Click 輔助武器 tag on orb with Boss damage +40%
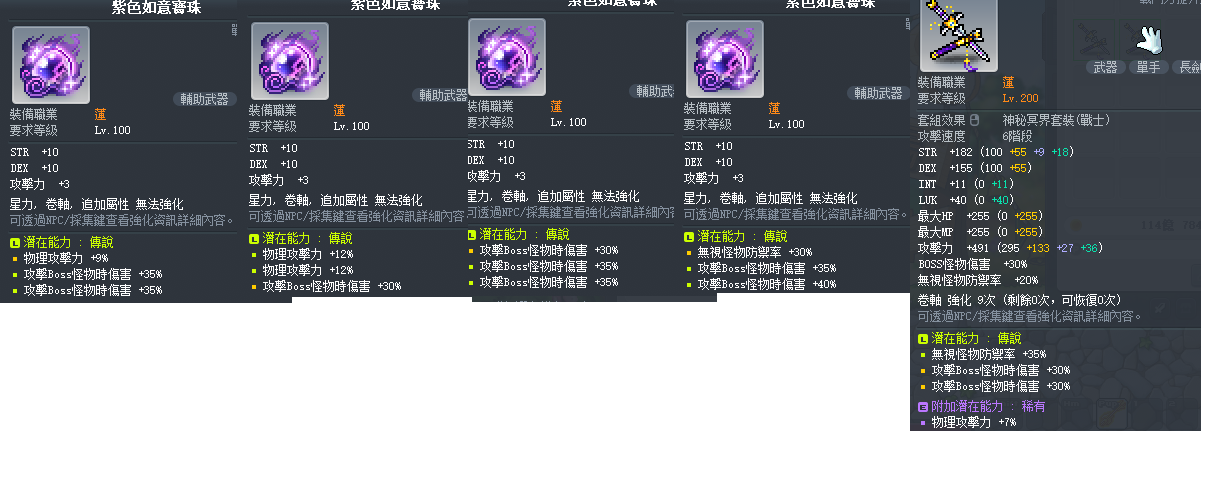This screenshot has height=483, width=1218. click(x=878, y=93)
